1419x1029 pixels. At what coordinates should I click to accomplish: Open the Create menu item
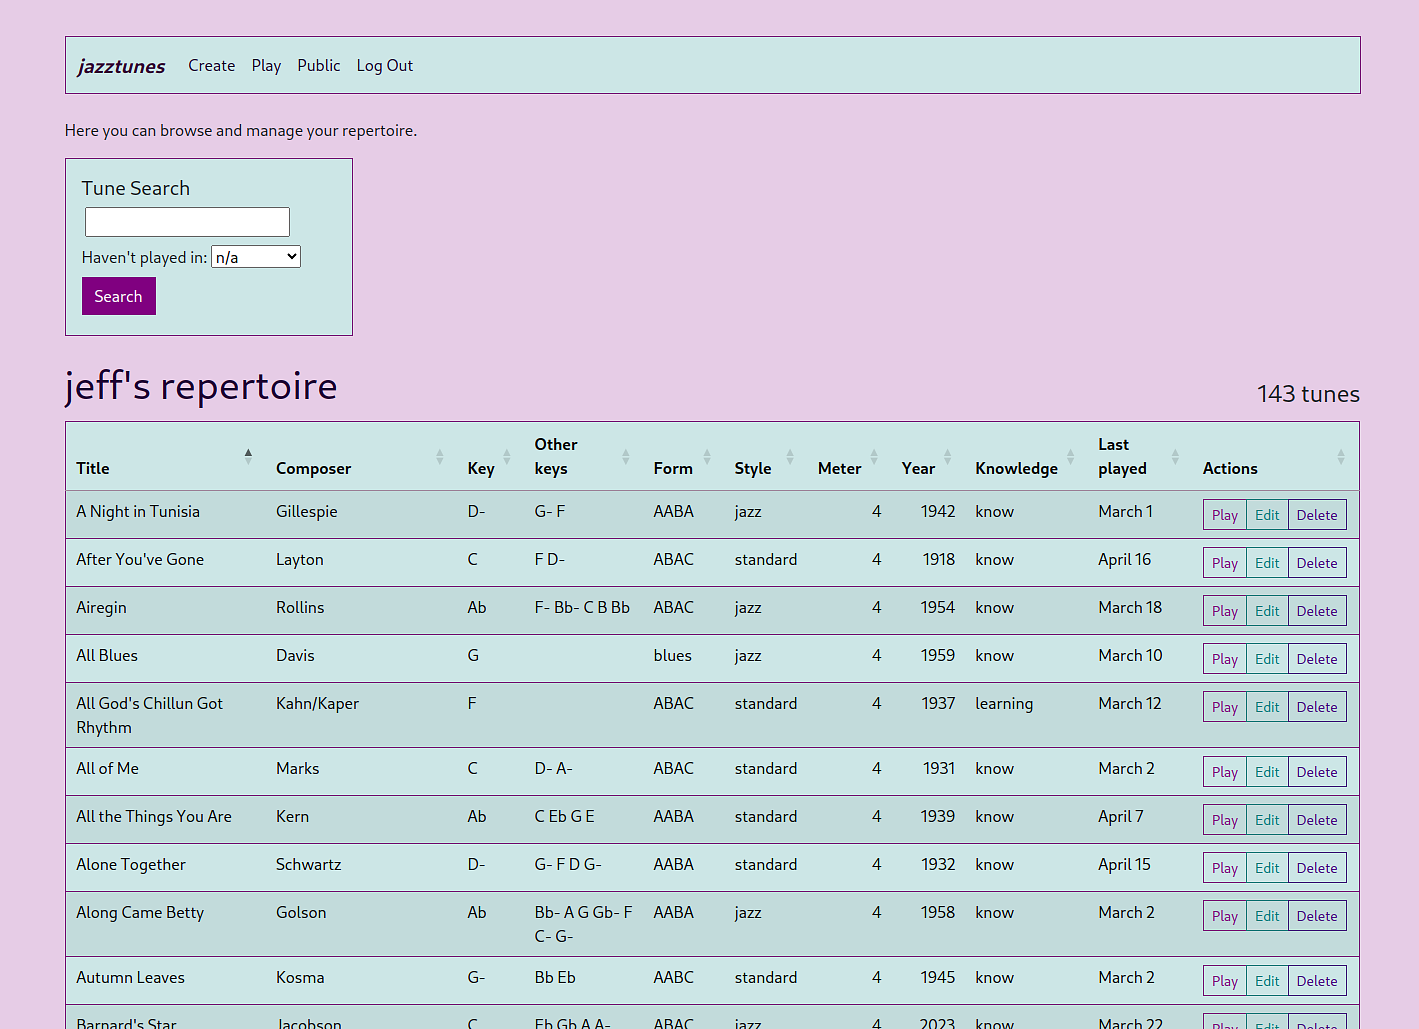[212, 66]
